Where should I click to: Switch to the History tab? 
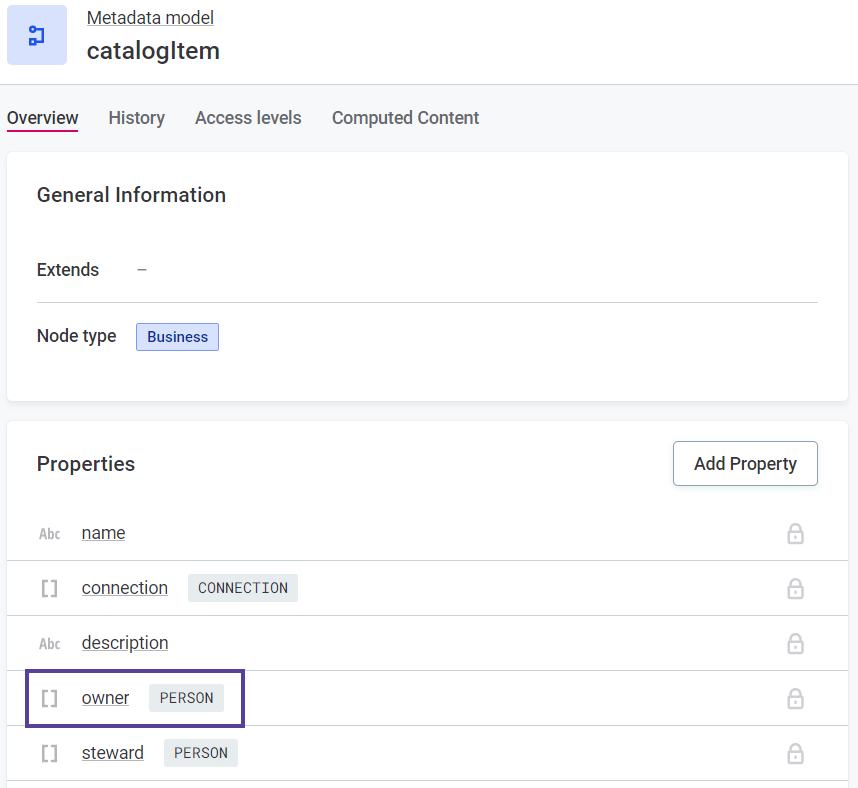point(136,118)
